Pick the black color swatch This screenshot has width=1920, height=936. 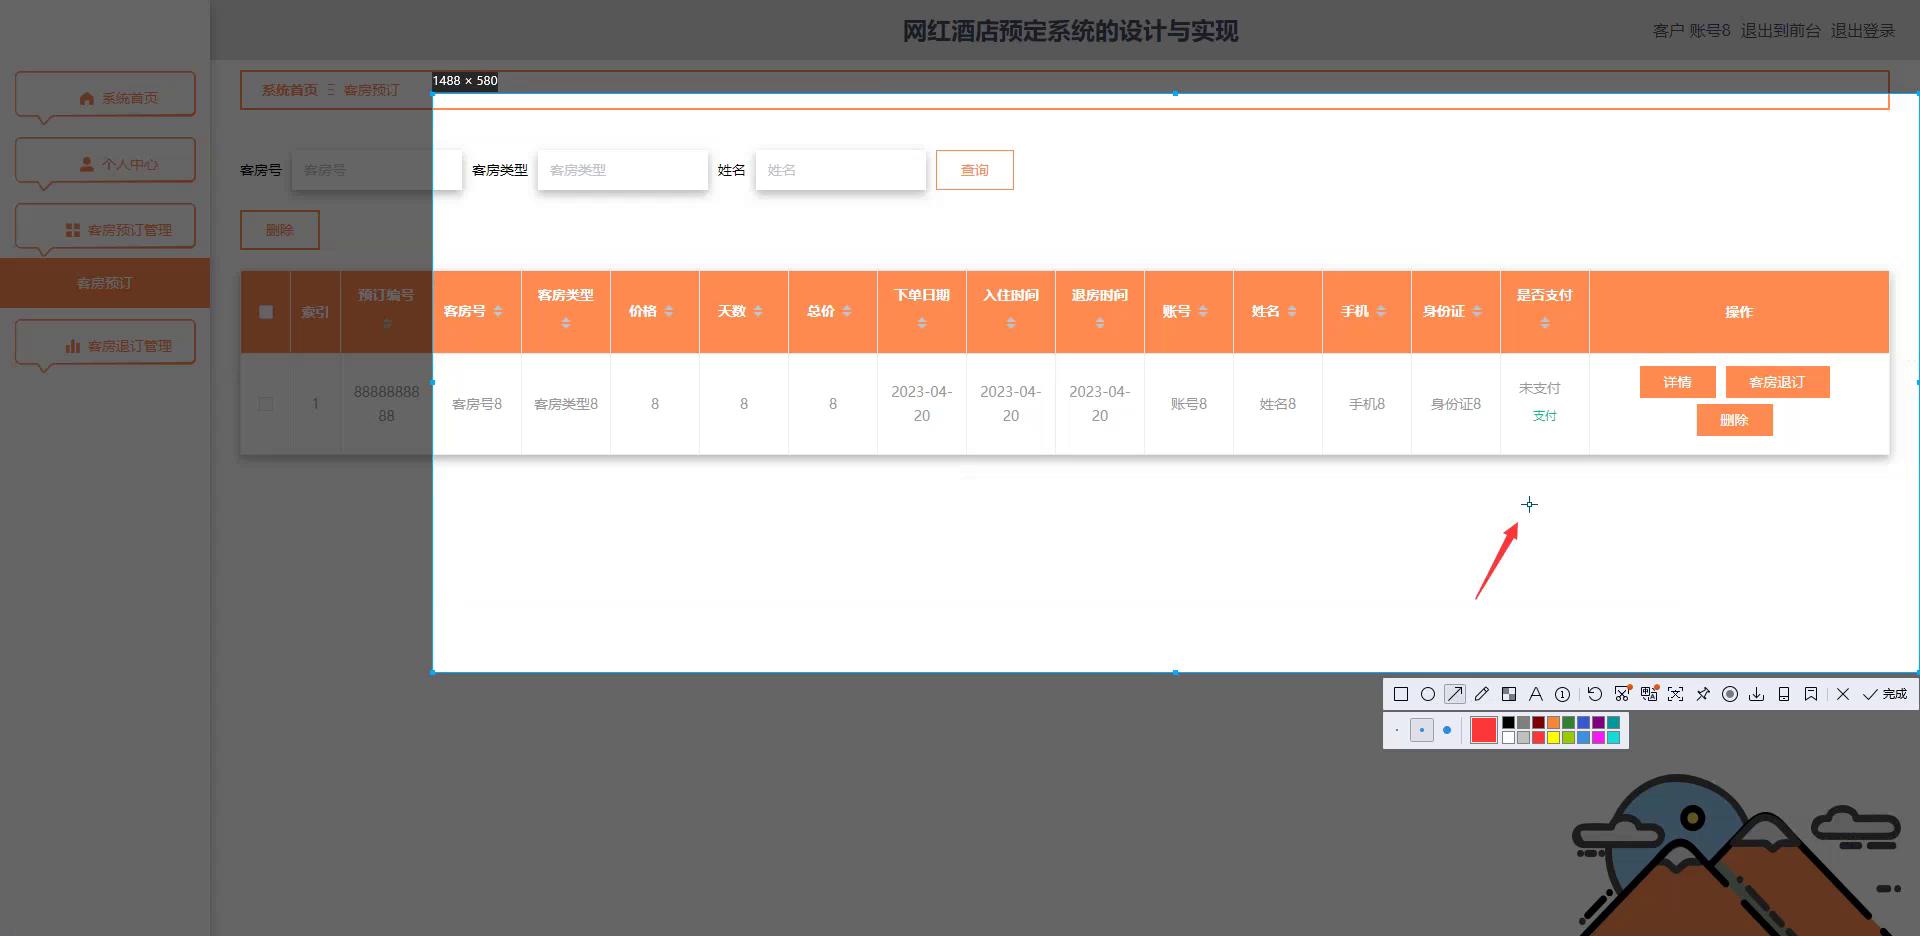(1508, 722)
